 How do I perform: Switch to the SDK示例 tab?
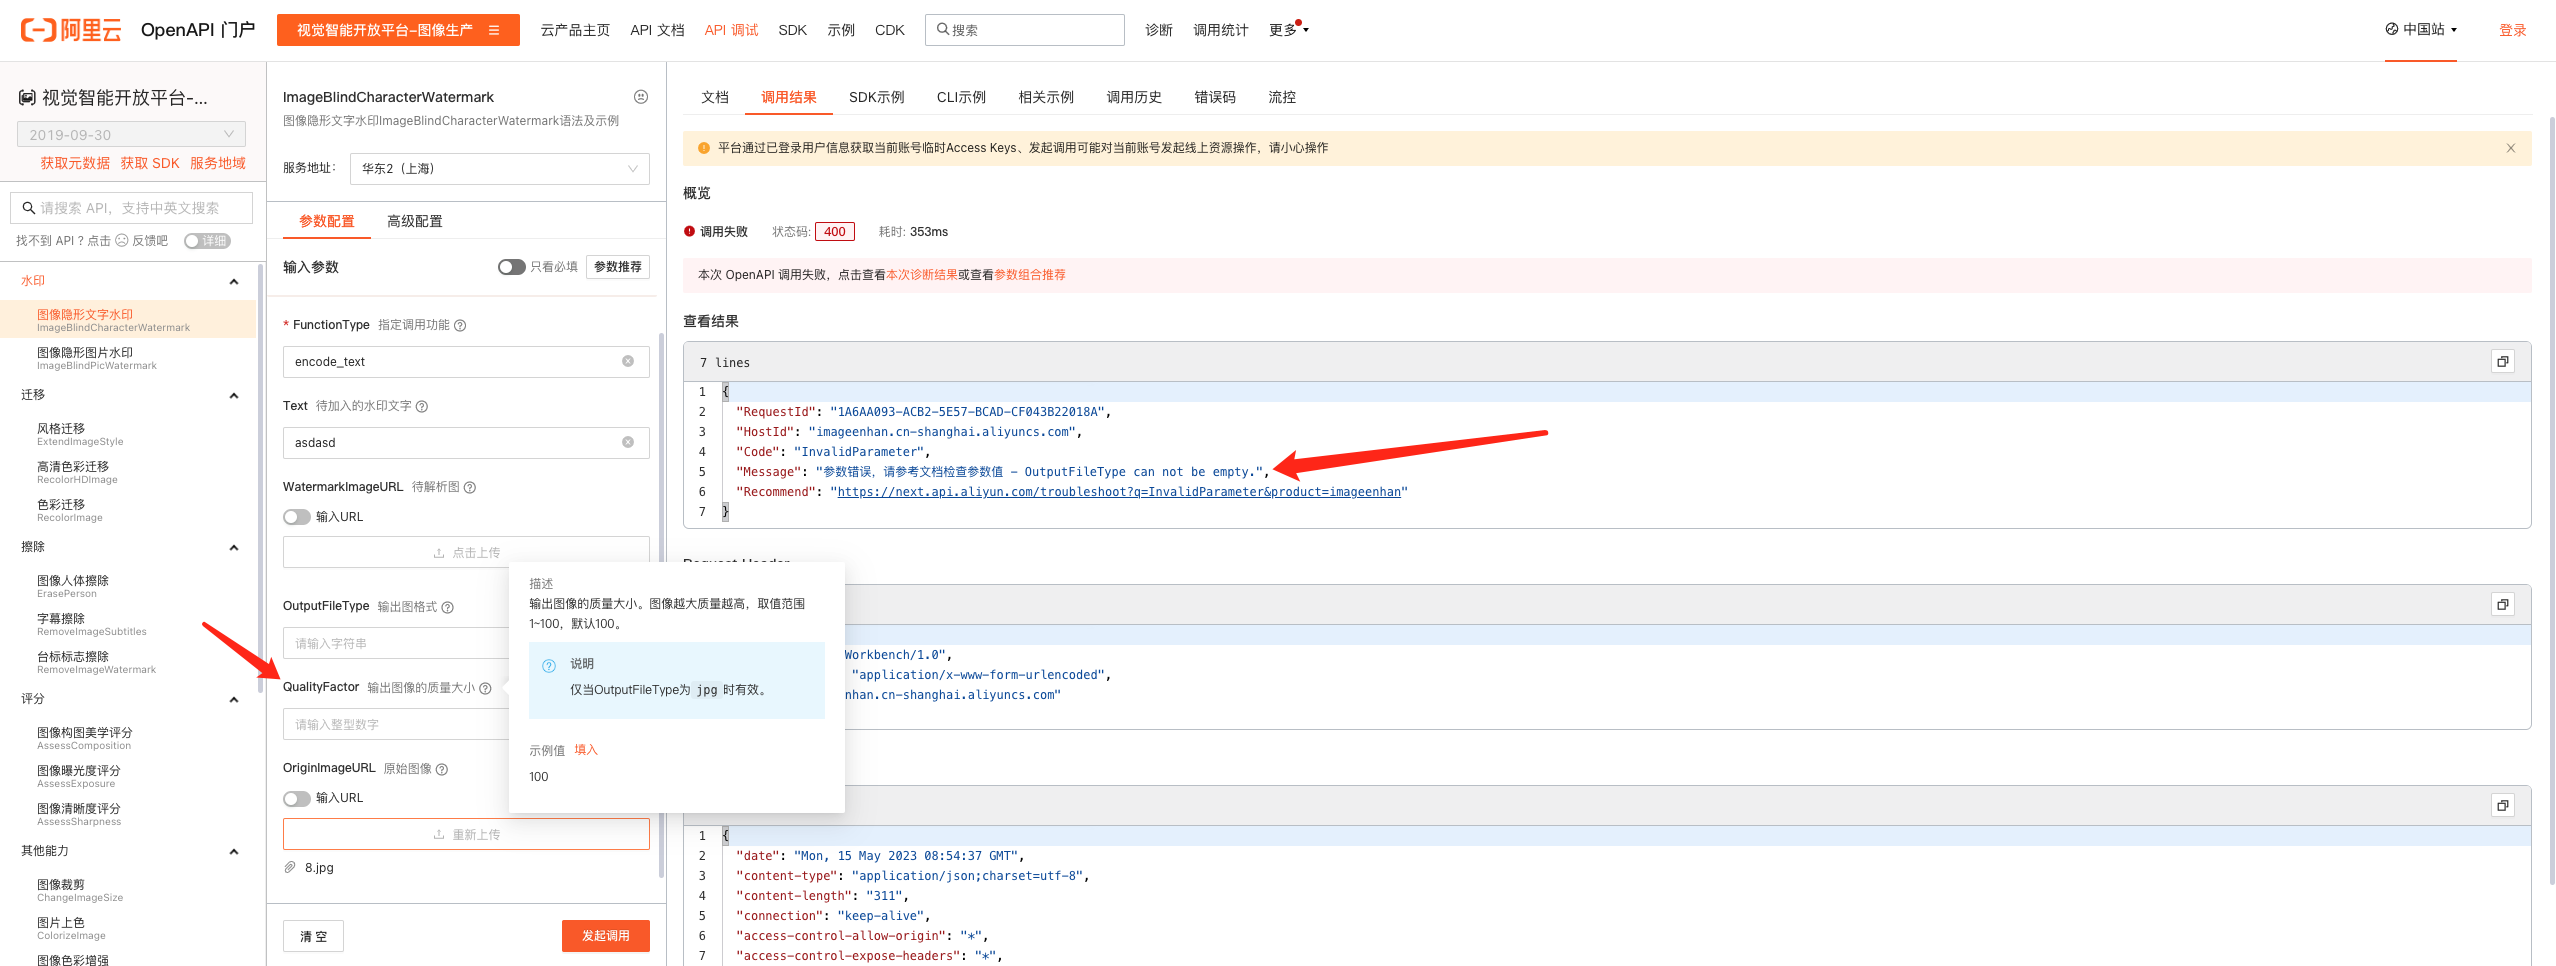[876, 97]
